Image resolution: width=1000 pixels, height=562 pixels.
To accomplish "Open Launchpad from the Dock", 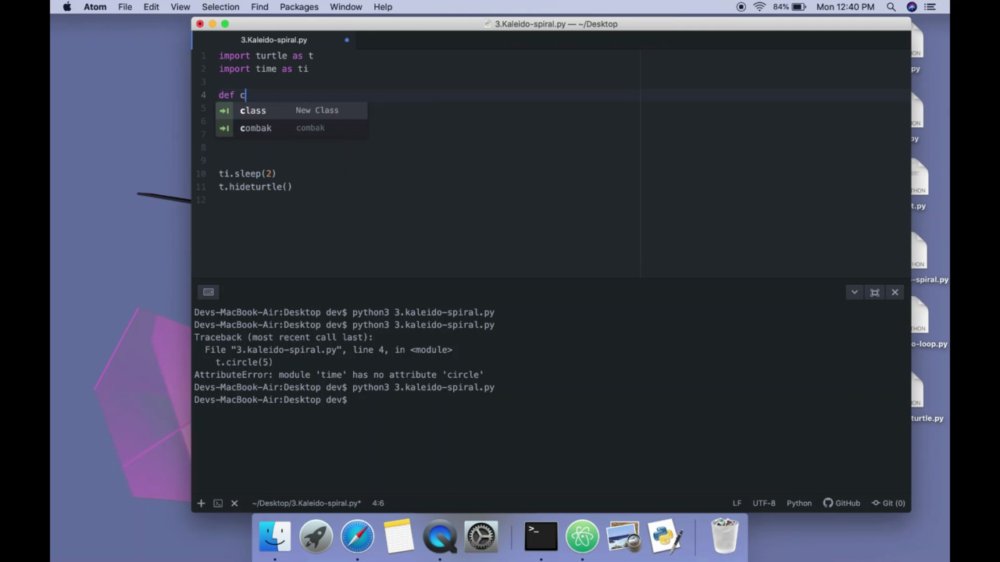I will (316, 536).
